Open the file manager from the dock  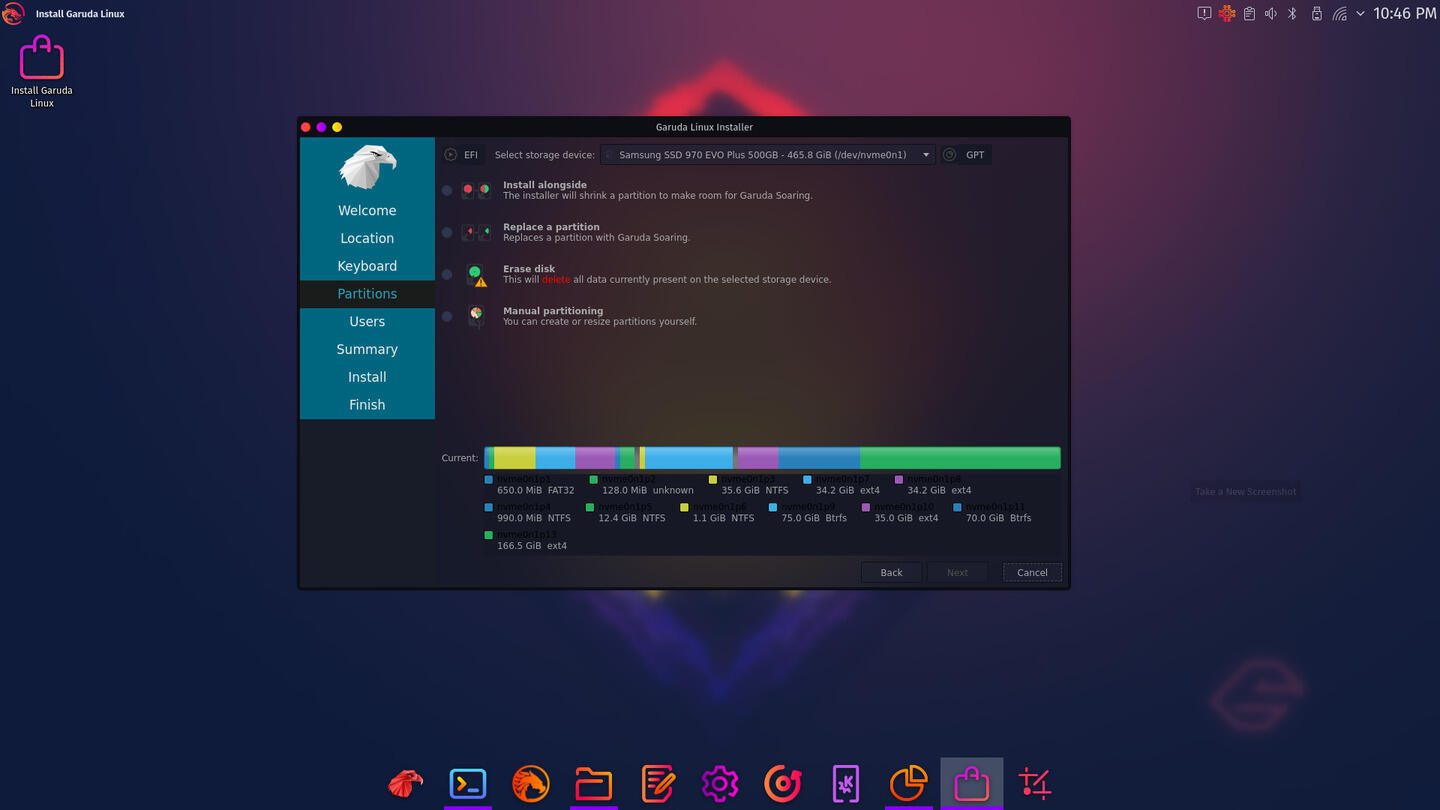(x=594, y=783)
